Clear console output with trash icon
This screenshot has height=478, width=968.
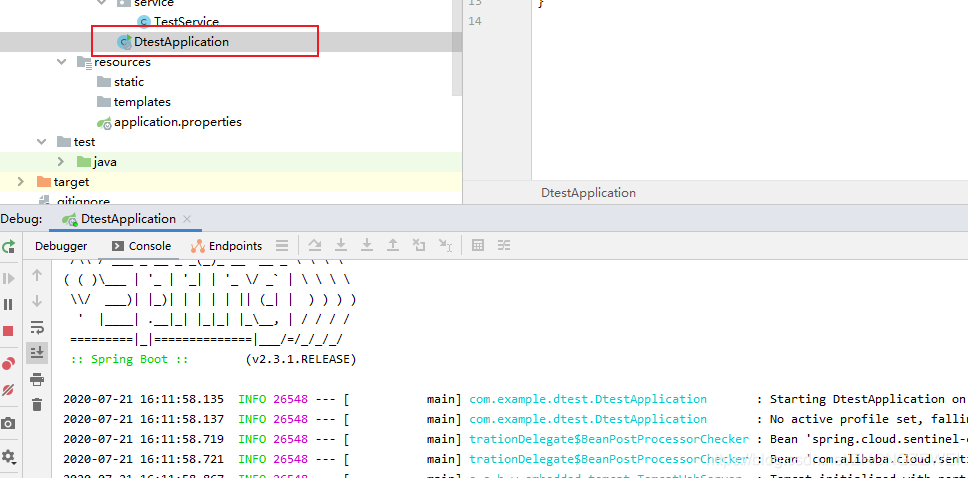37,405
